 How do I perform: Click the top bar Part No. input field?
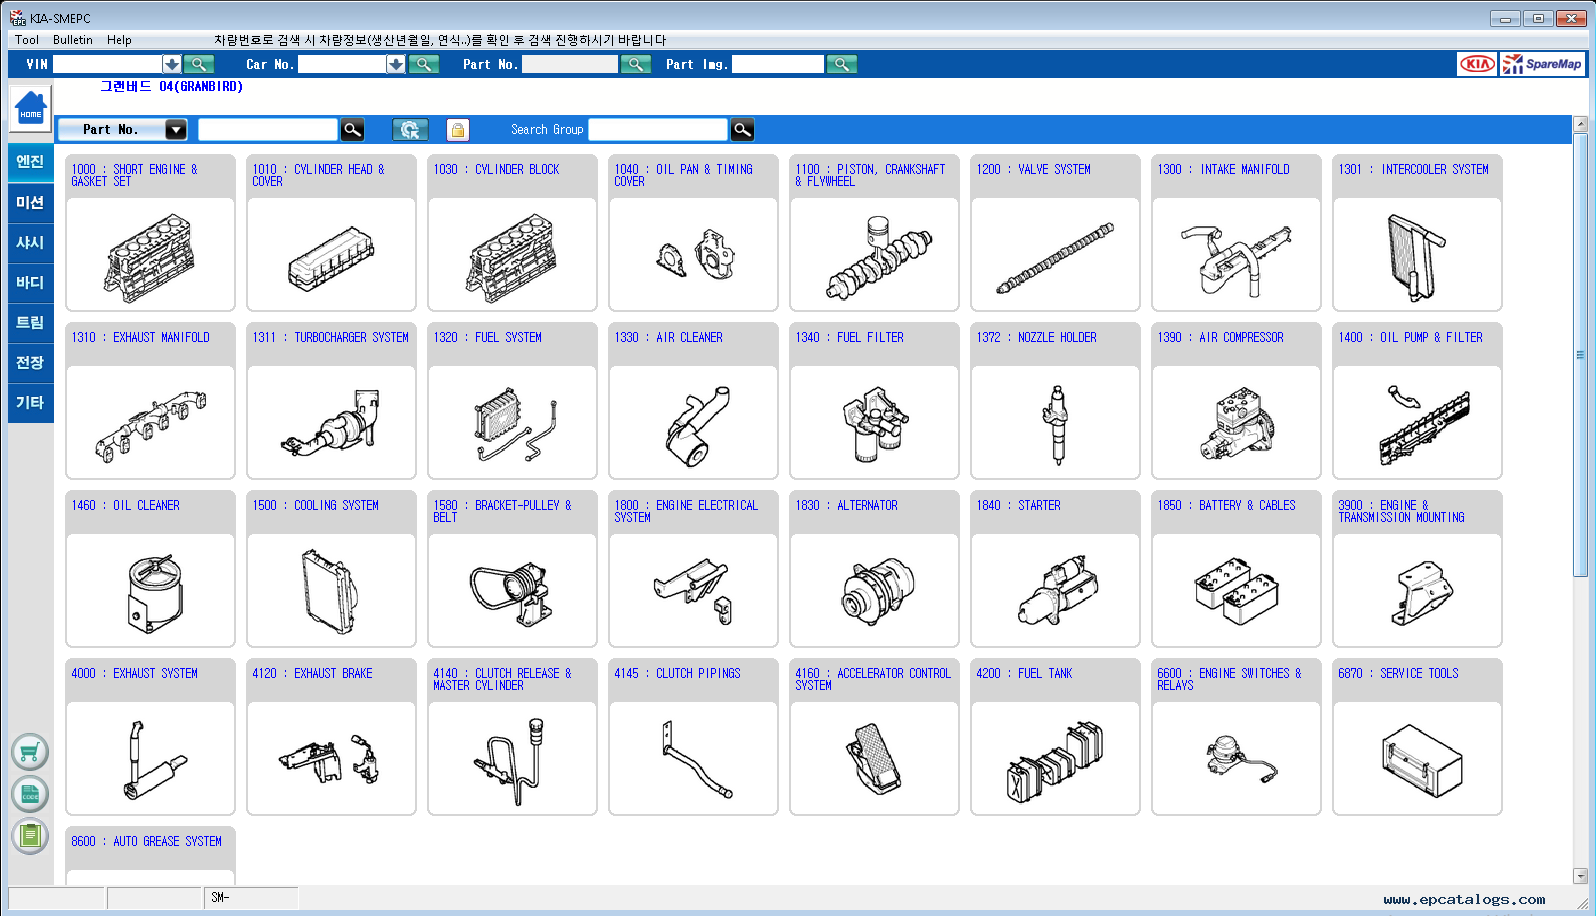click(569, 64)
